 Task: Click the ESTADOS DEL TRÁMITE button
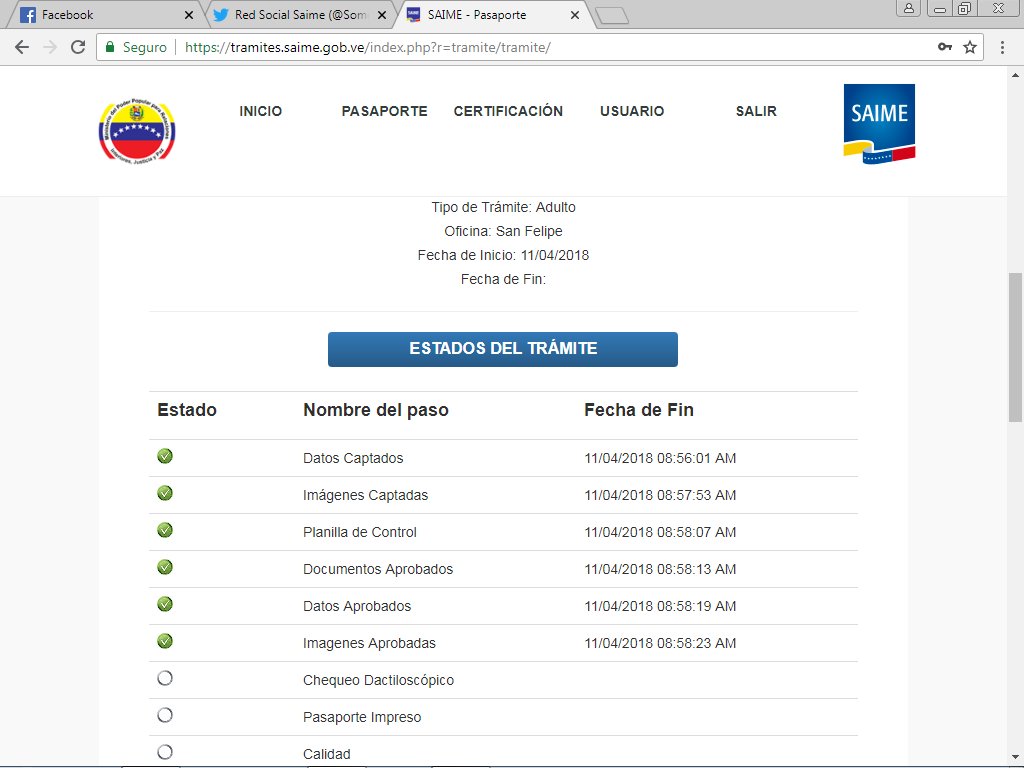(503, 349)
